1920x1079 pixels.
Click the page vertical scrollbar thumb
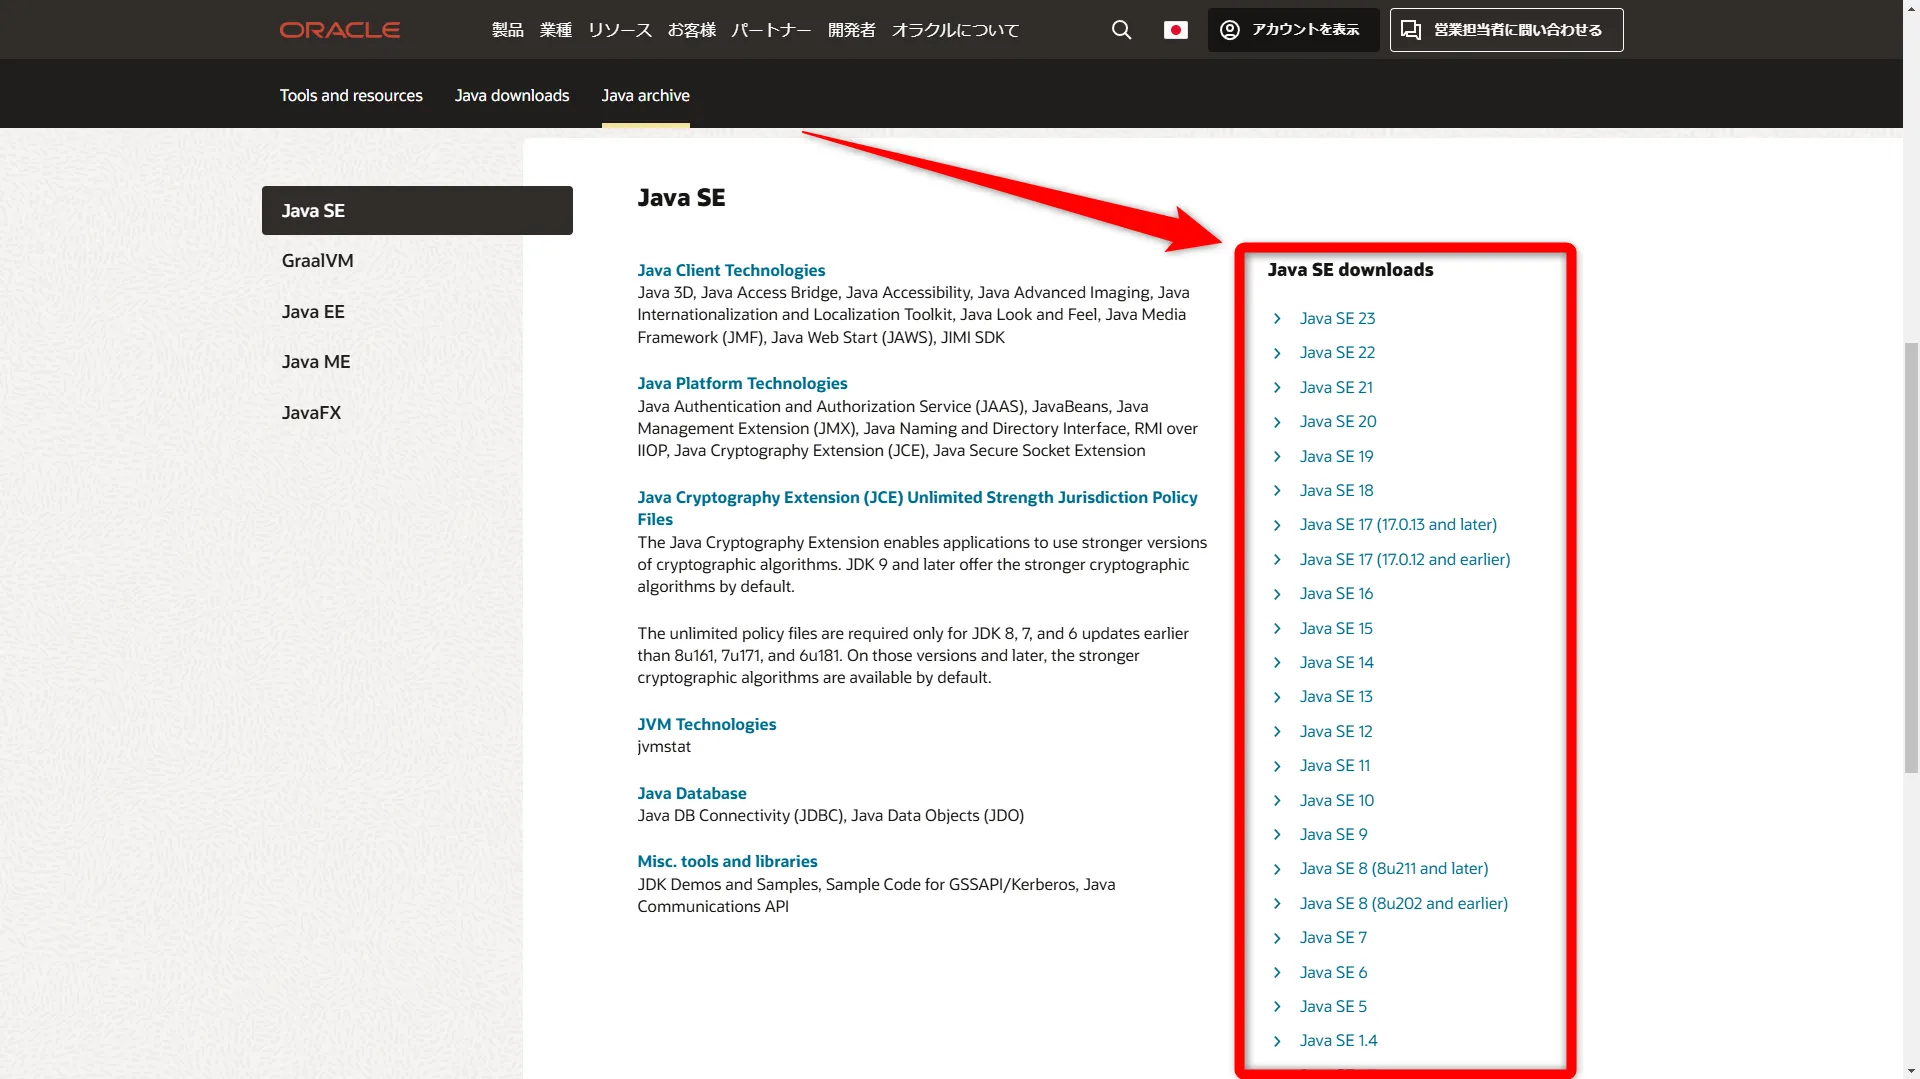(x=1911, y=557)
